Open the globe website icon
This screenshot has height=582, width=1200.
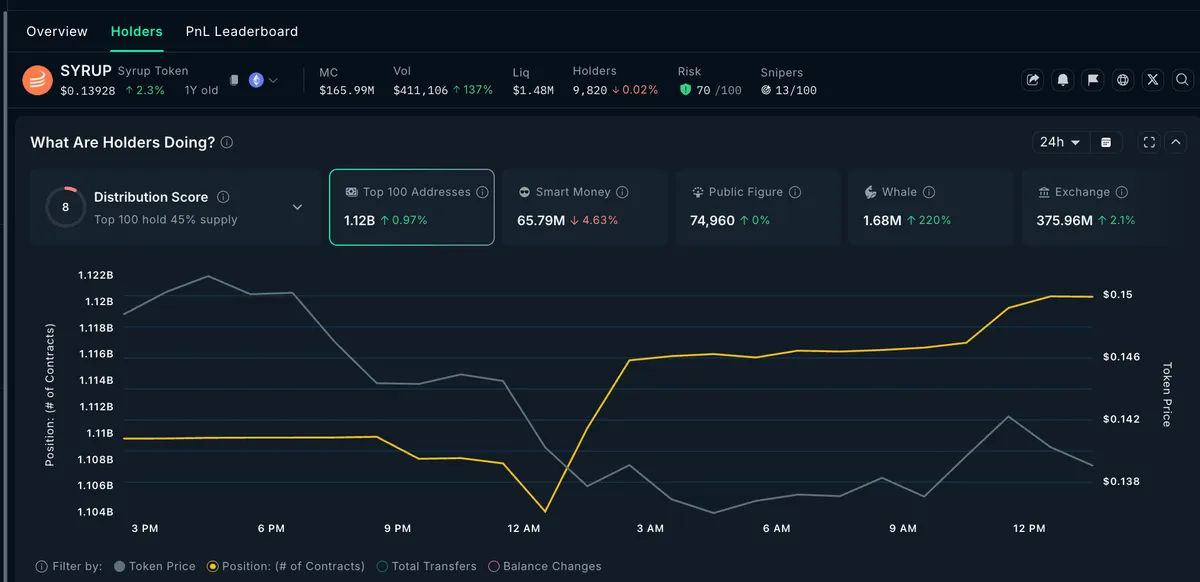[x=1123, y=80]
